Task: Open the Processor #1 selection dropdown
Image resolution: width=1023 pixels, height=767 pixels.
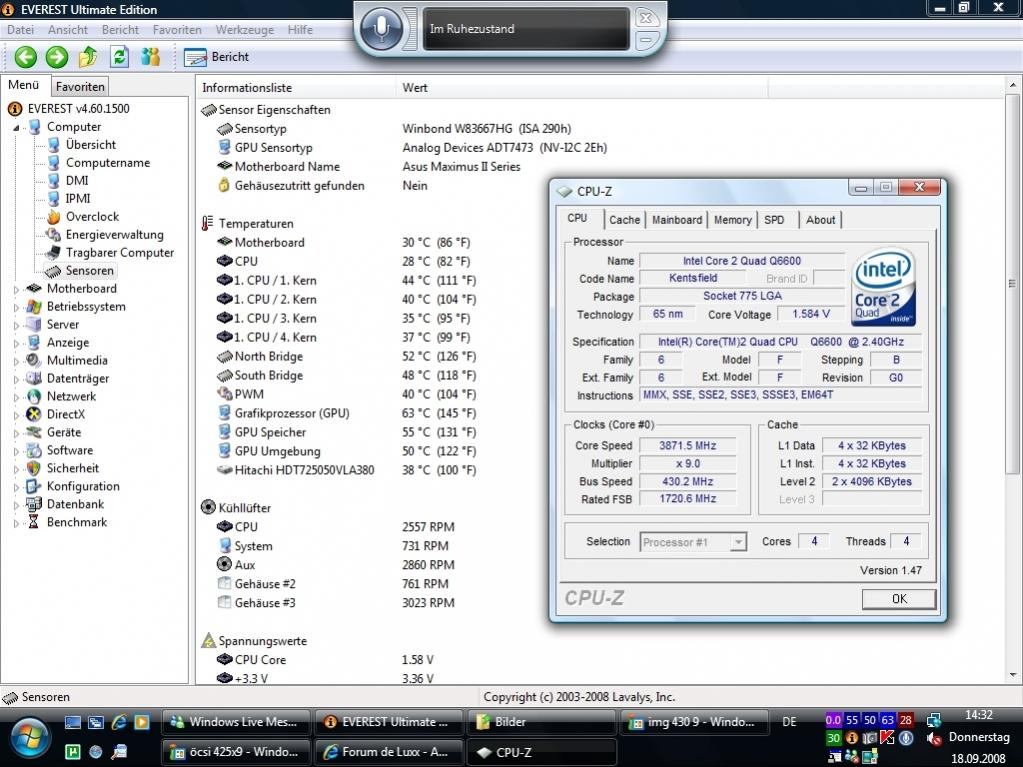Action: pyautogui.click(x=693, y=542)
